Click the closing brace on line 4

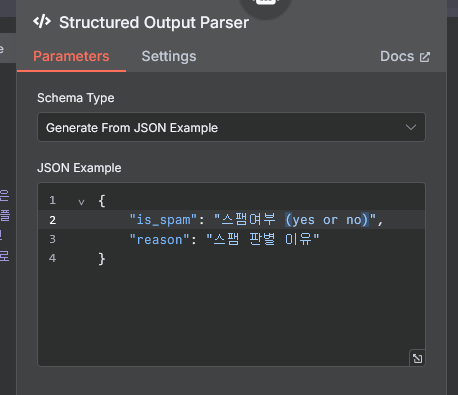[x=102, y=259]
